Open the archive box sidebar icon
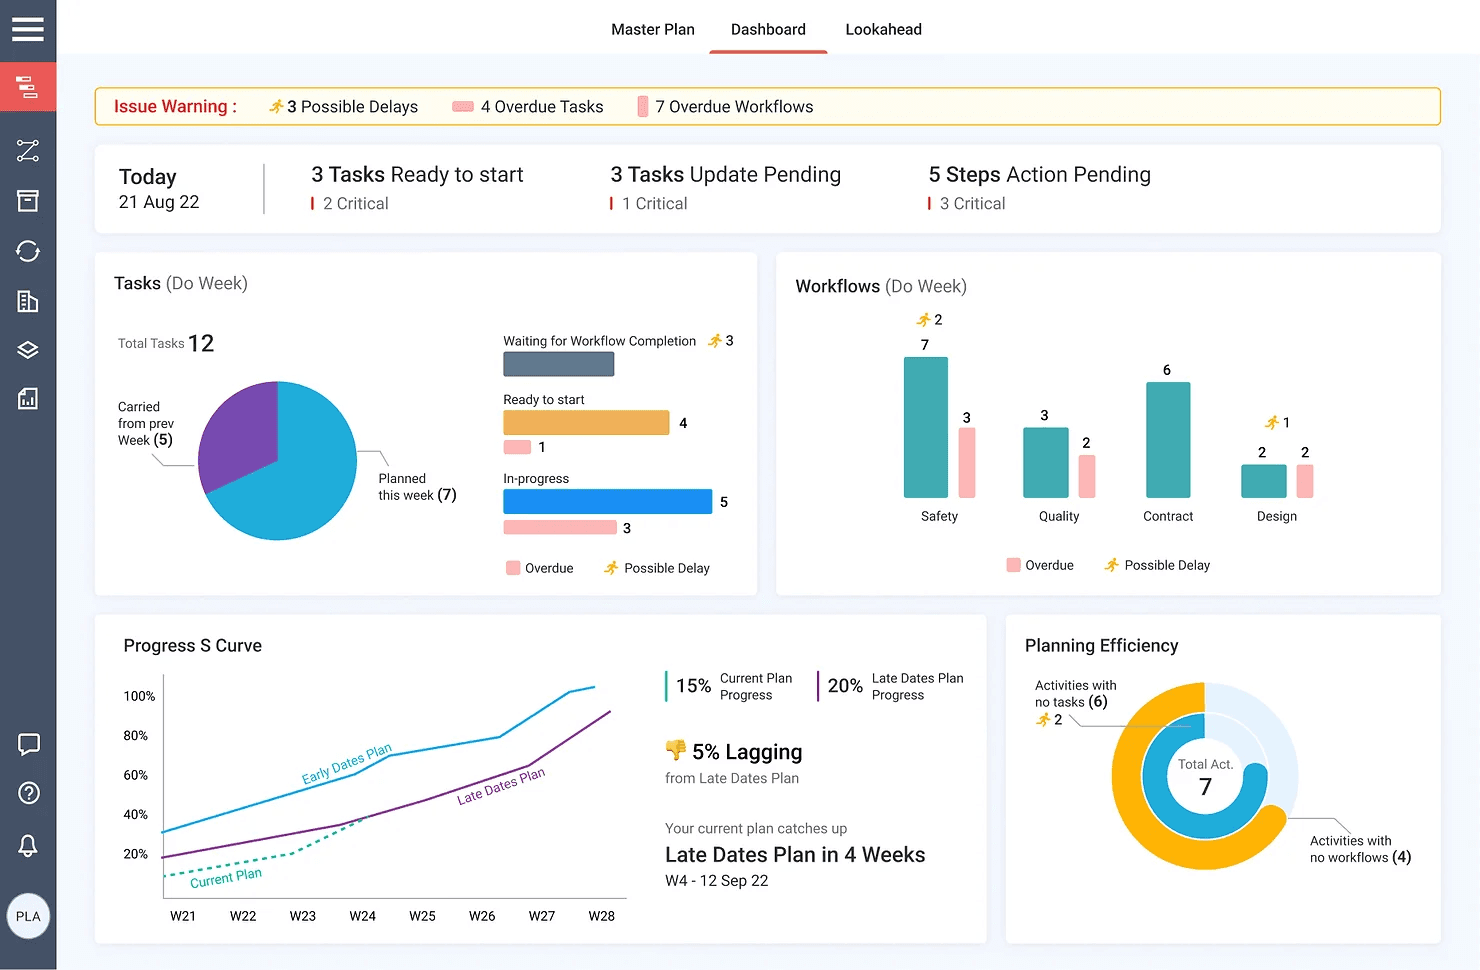This screenshot has width=1480, height=970. pos(28,201)
